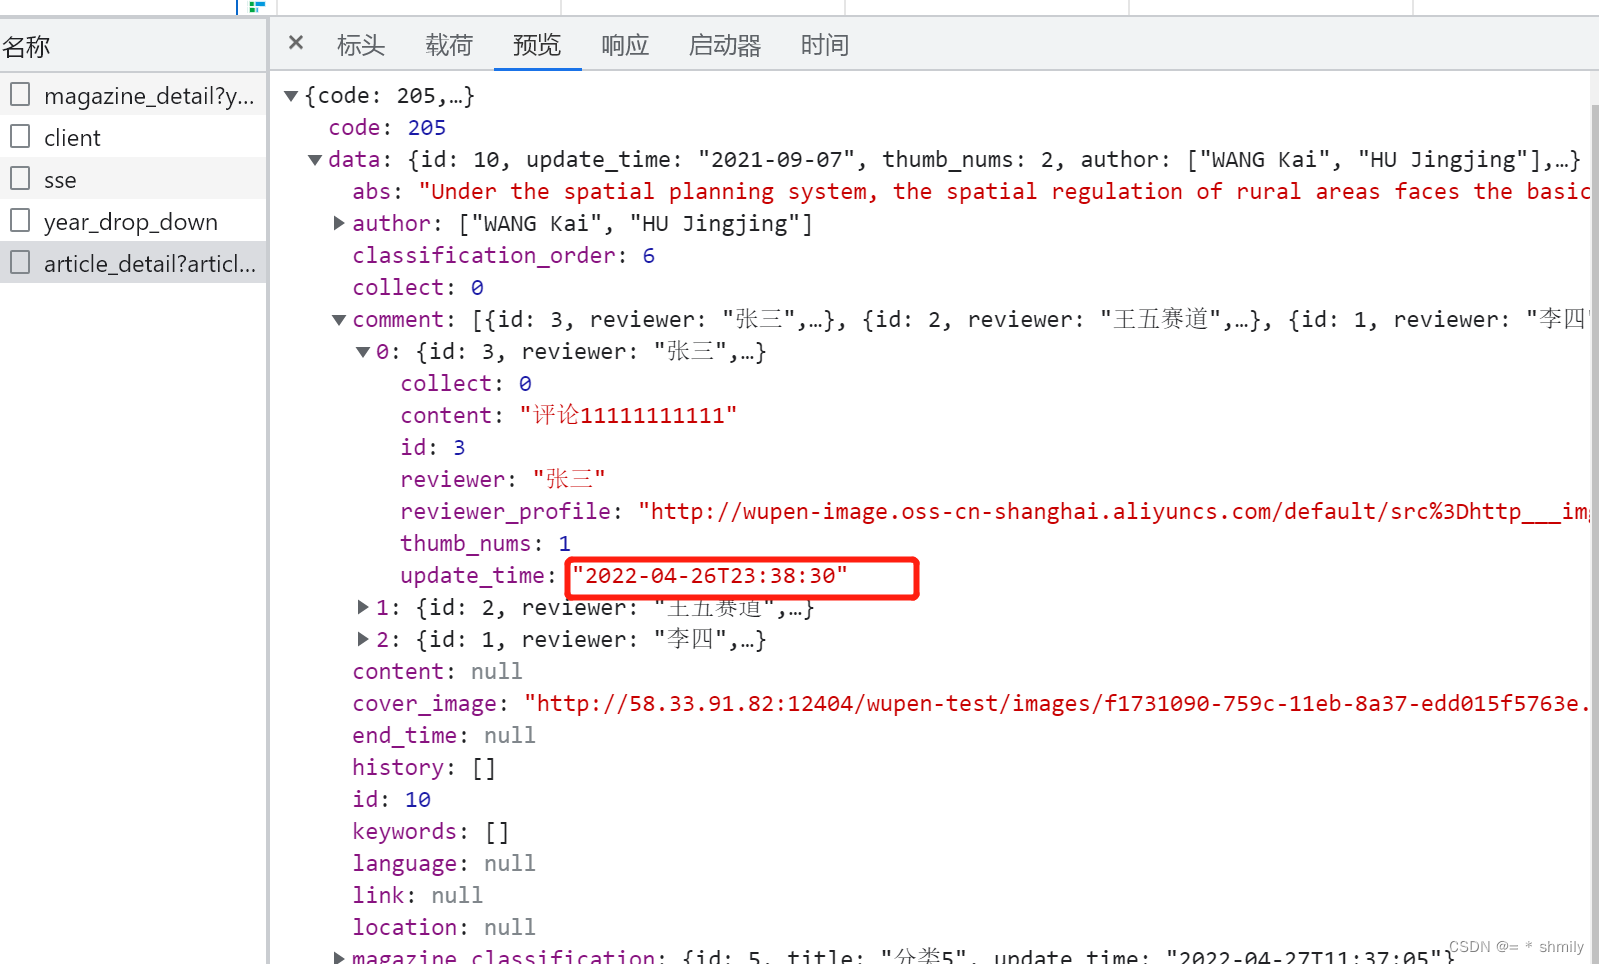This screenshot has height=964, width=1599.
Task: Collapse the root {code: 205,…} object
Action: 291,96
